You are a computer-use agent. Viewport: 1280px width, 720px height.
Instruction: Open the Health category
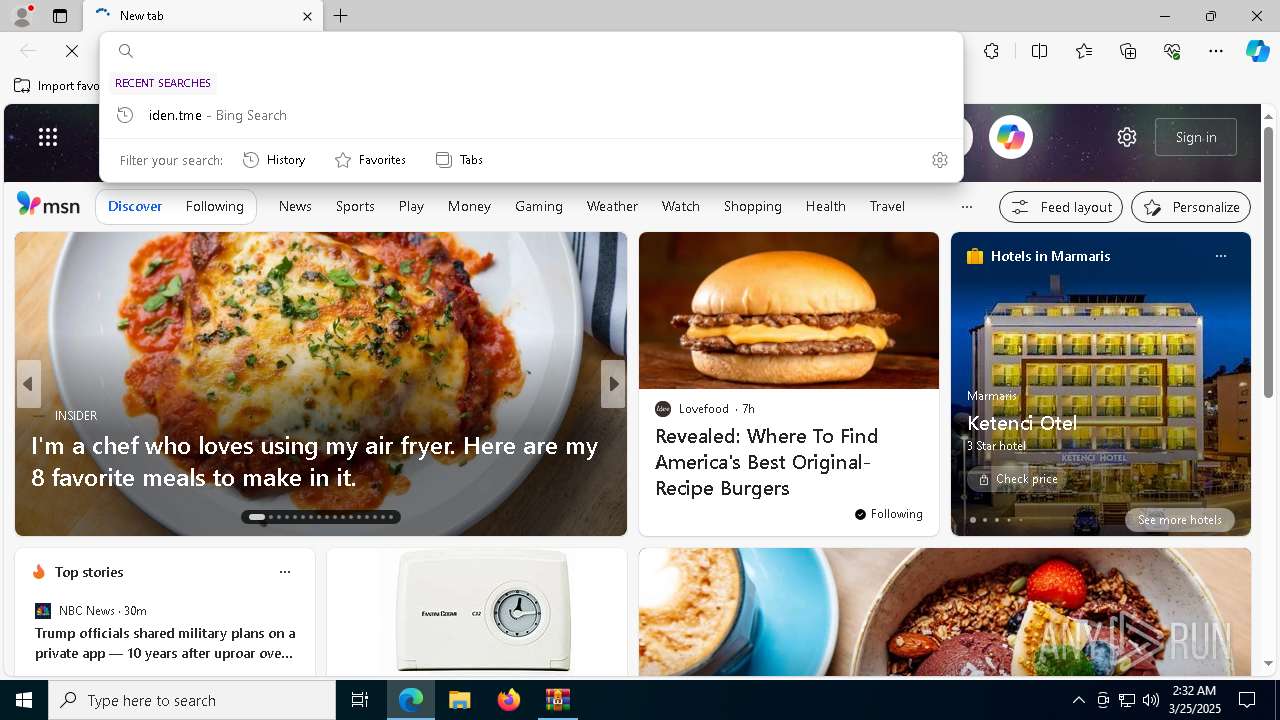(825, 206)
